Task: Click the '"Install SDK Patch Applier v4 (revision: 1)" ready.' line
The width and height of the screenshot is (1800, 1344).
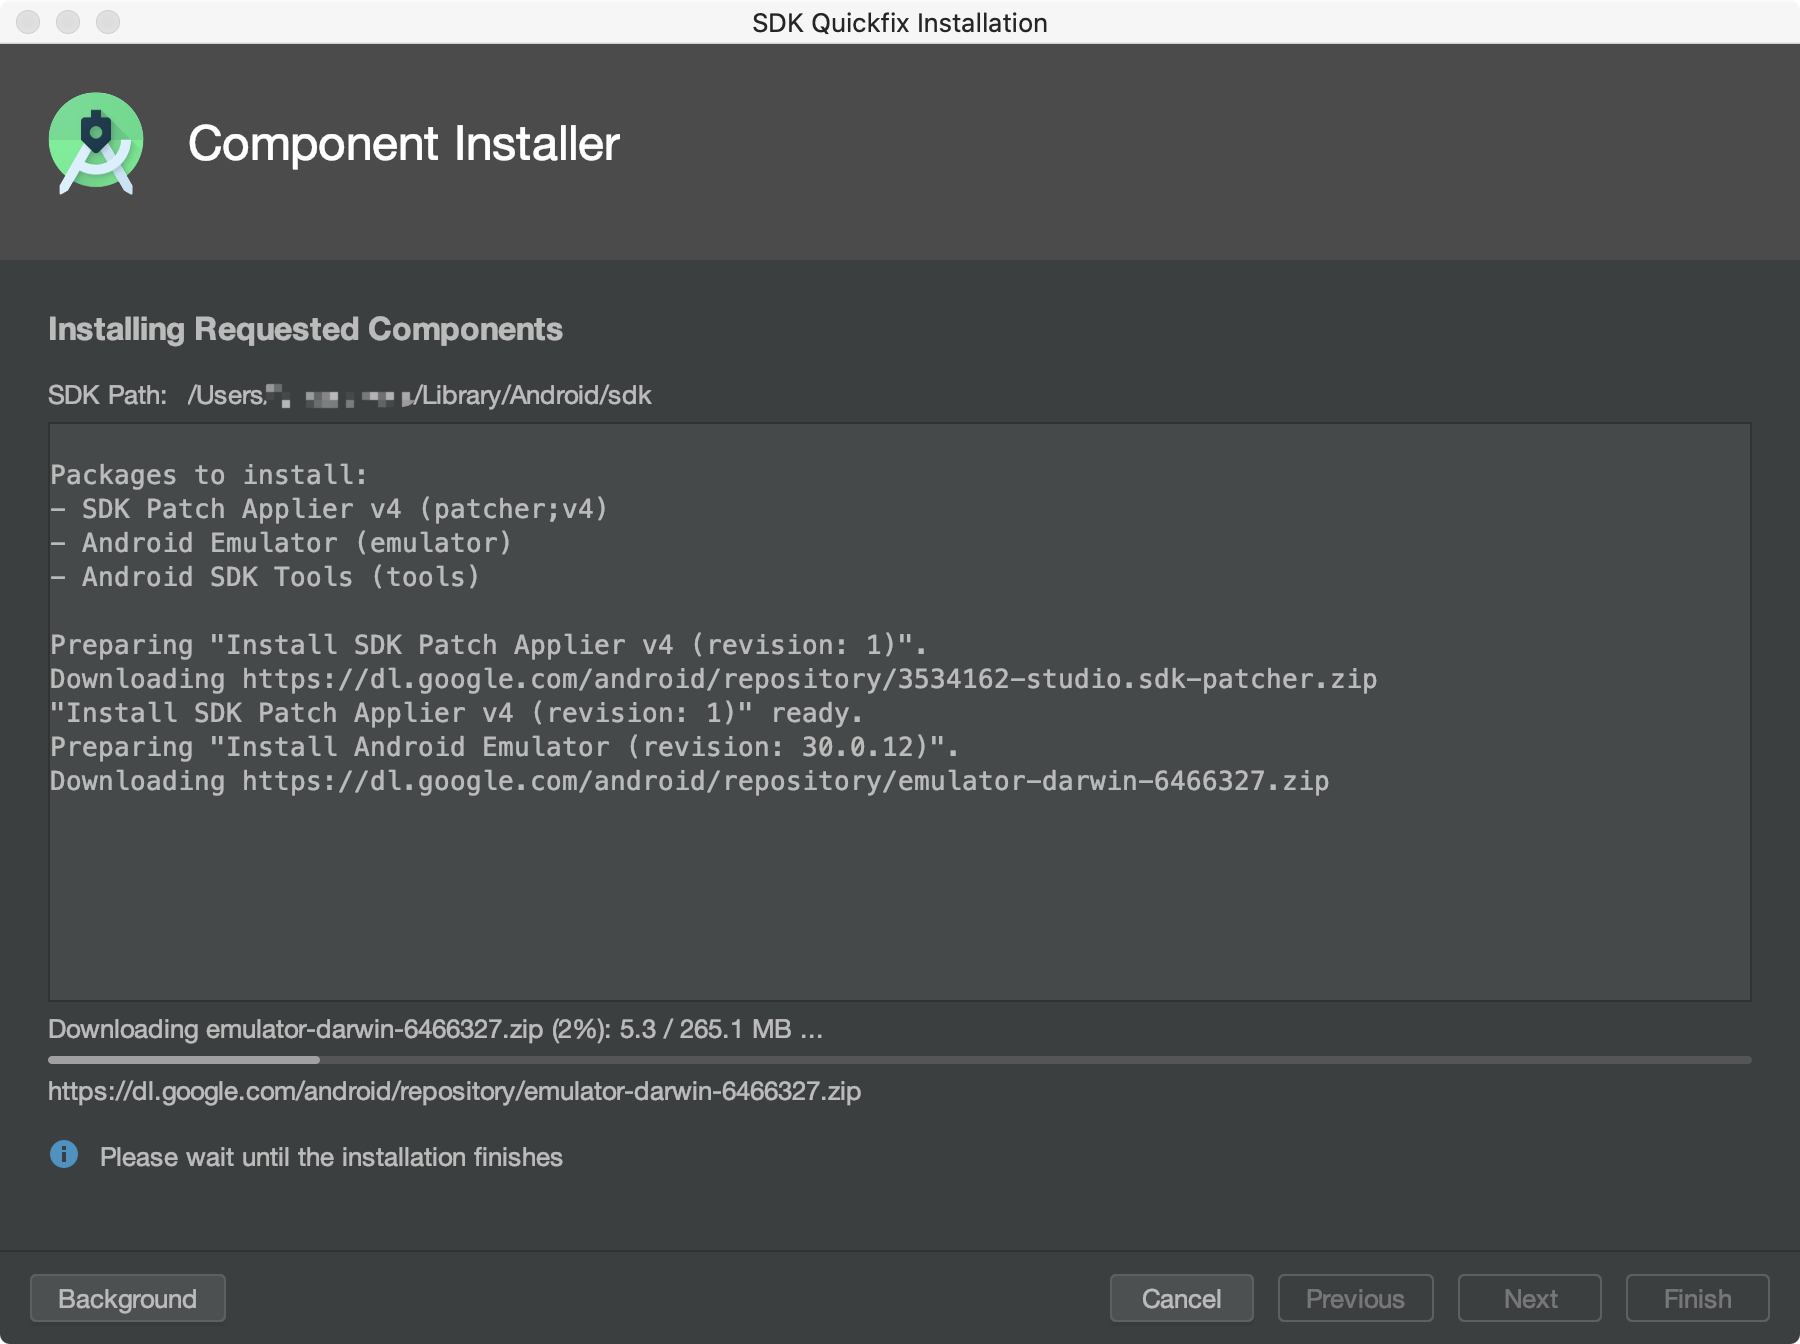Action: [x=457, y=713]
